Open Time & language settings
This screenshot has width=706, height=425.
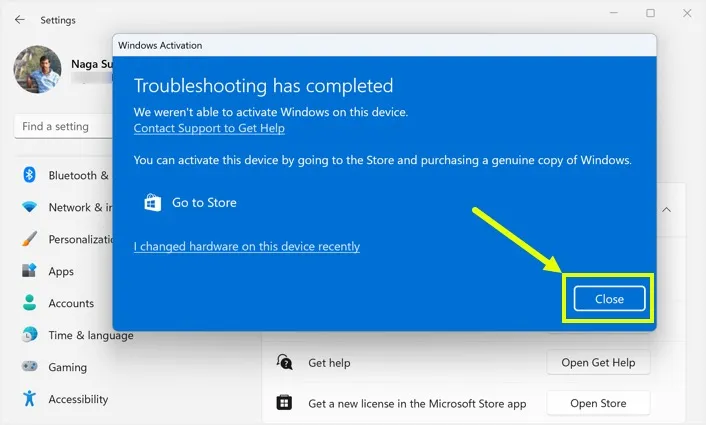[91, 335]
